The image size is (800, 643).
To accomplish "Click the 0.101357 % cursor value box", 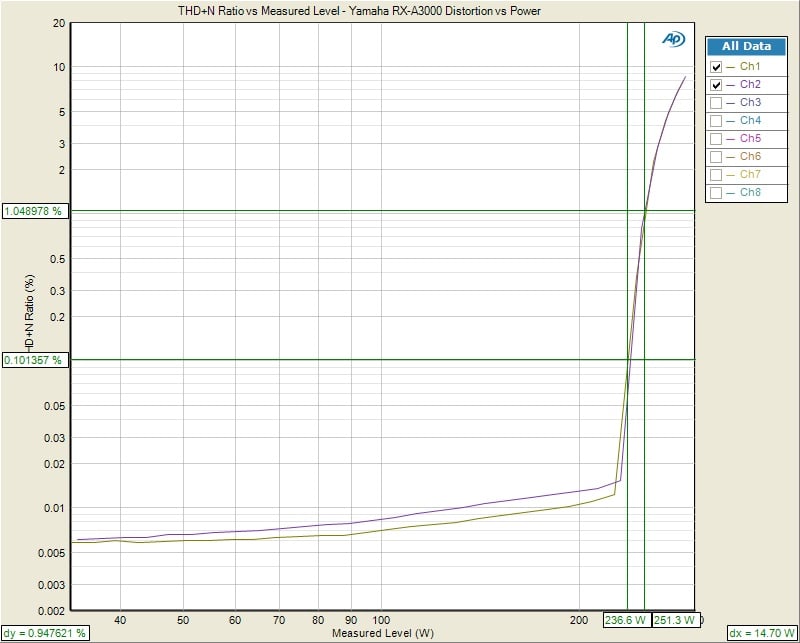I will click(x=35, y=359).
